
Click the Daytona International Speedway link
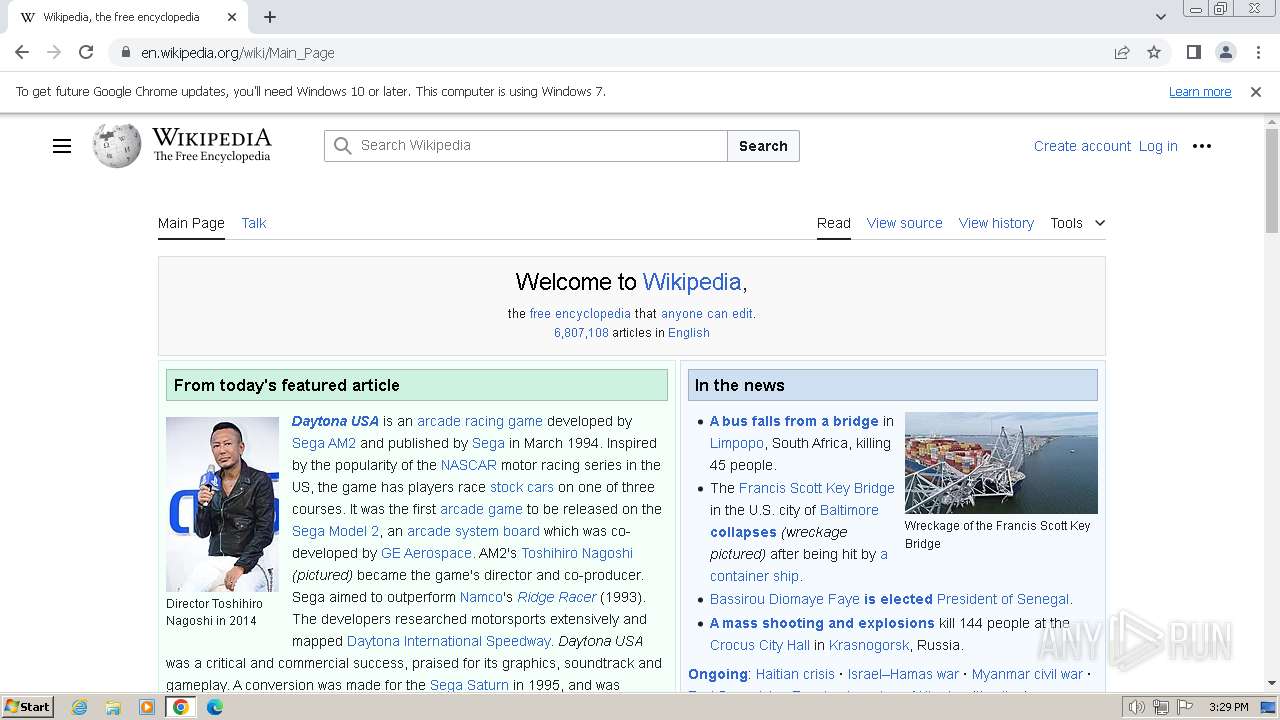[x=449, y=641]
